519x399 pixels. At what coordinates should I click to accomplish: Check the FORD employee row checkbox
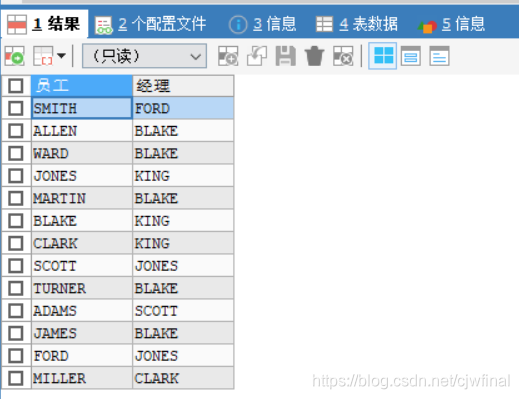(16, 356)
